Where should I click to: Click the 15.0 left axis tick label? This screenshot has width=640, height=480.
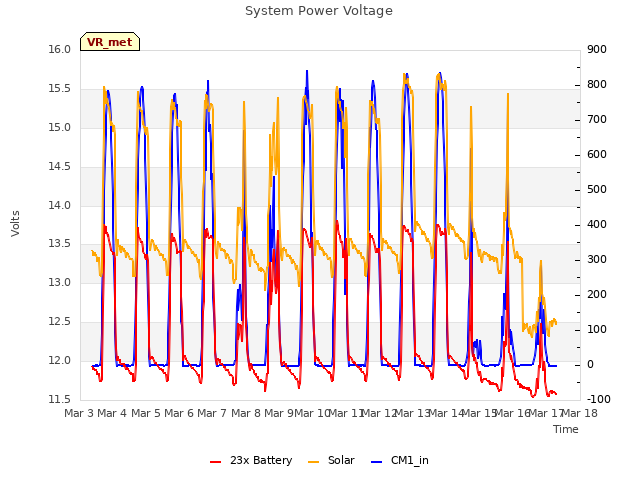tap(59, 128)
